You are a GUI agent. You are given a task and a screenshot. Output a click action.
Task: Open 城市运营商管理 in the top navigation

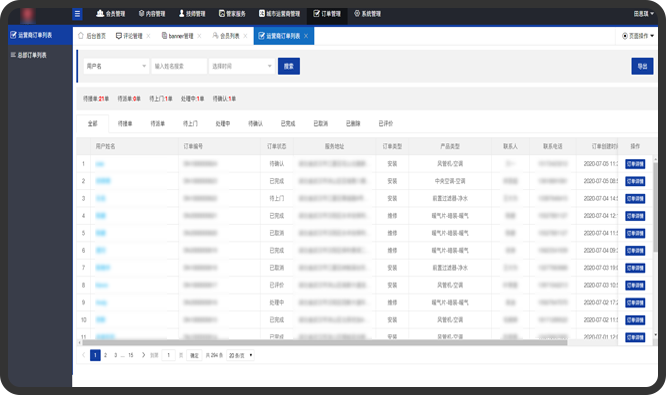[x=279, y=14]
